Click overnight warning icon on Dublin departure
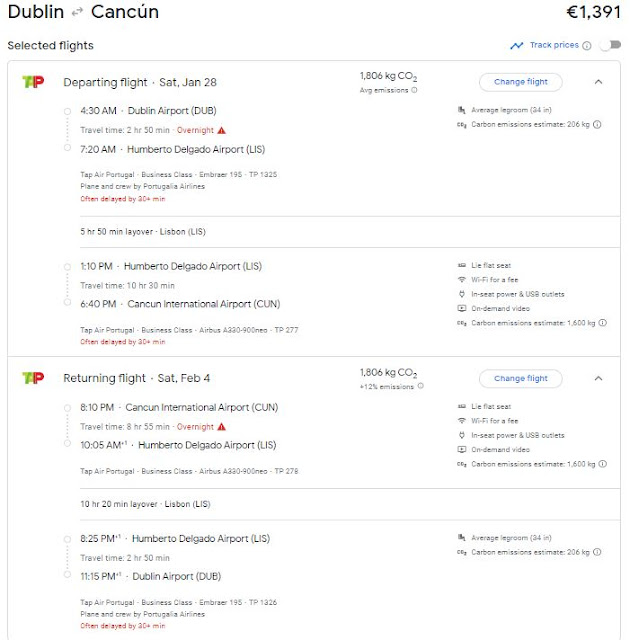This screenshot has width=630, height=640. click(222, 130)
